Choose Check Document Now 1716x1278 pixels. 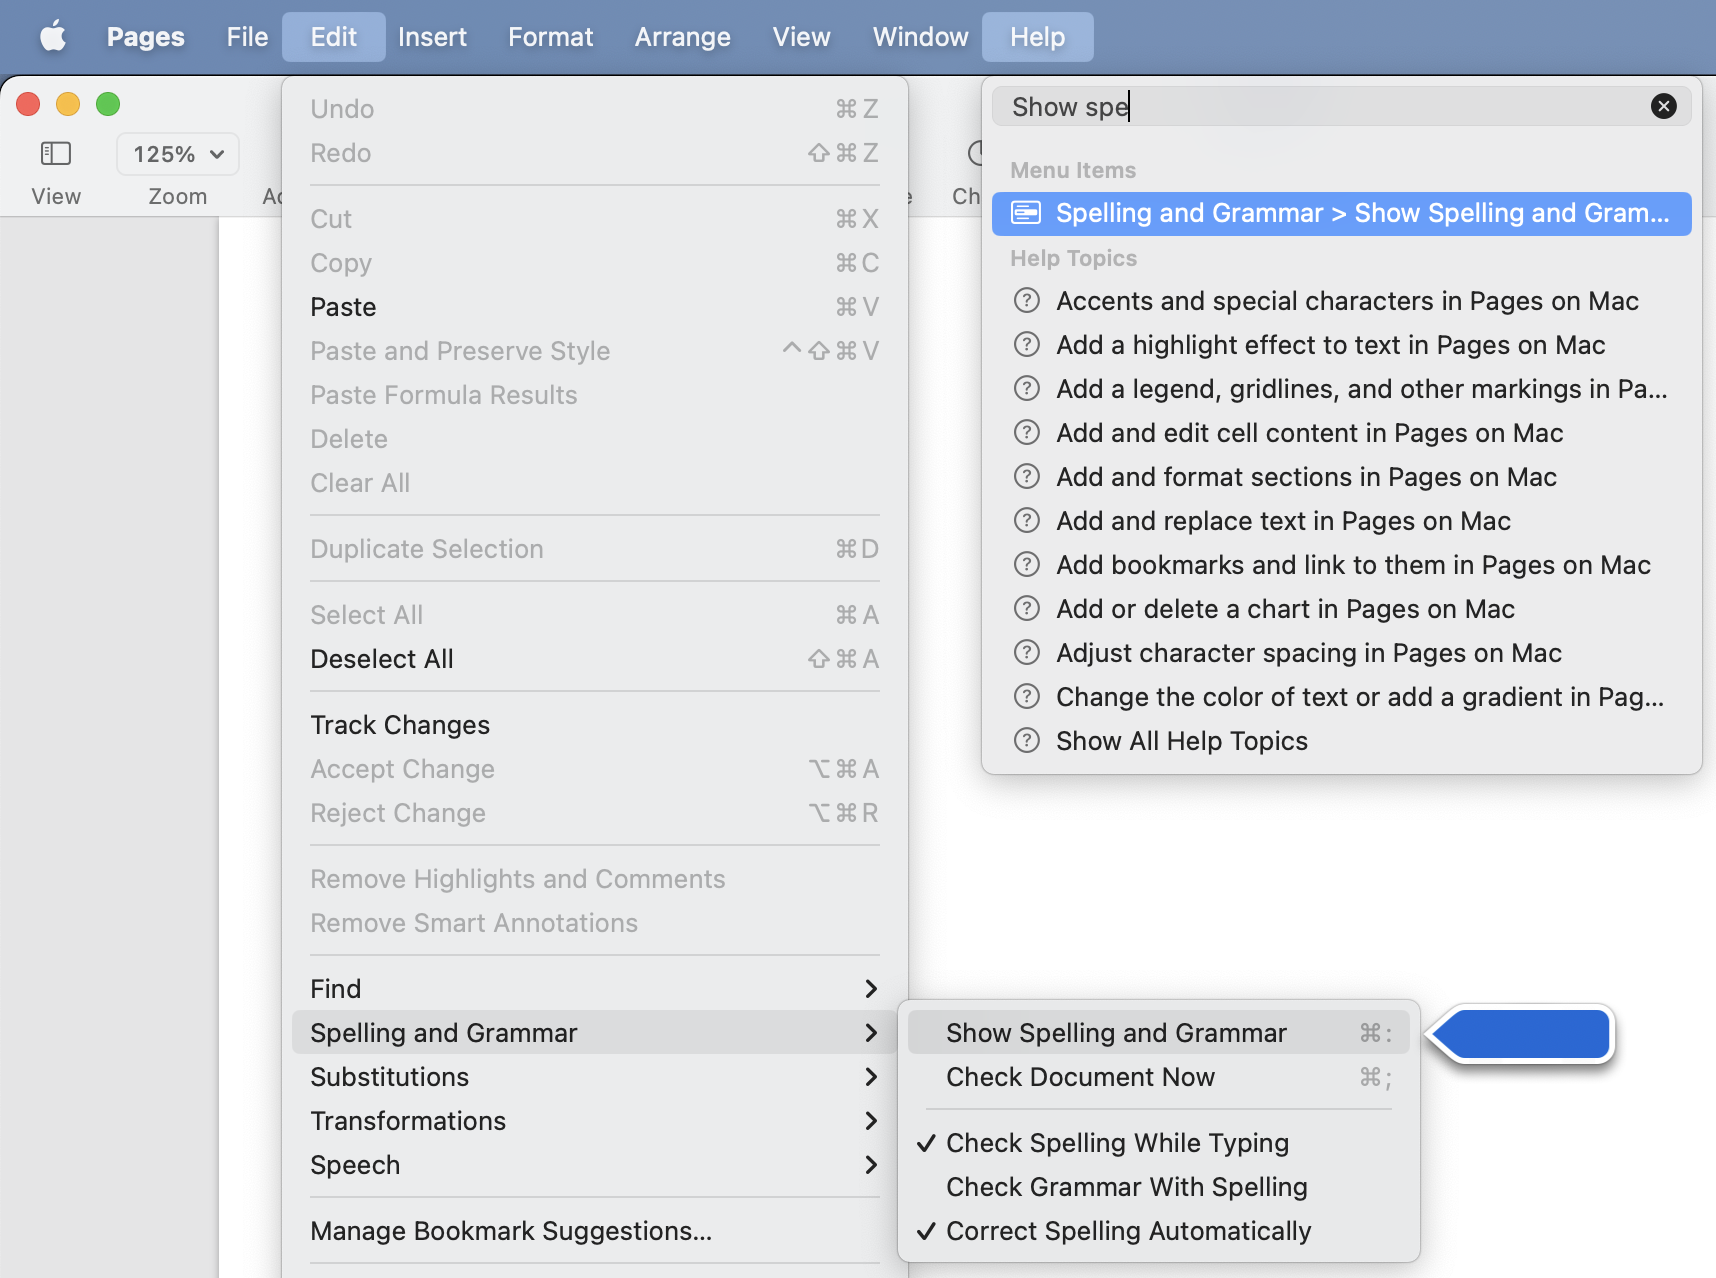1159,1077
